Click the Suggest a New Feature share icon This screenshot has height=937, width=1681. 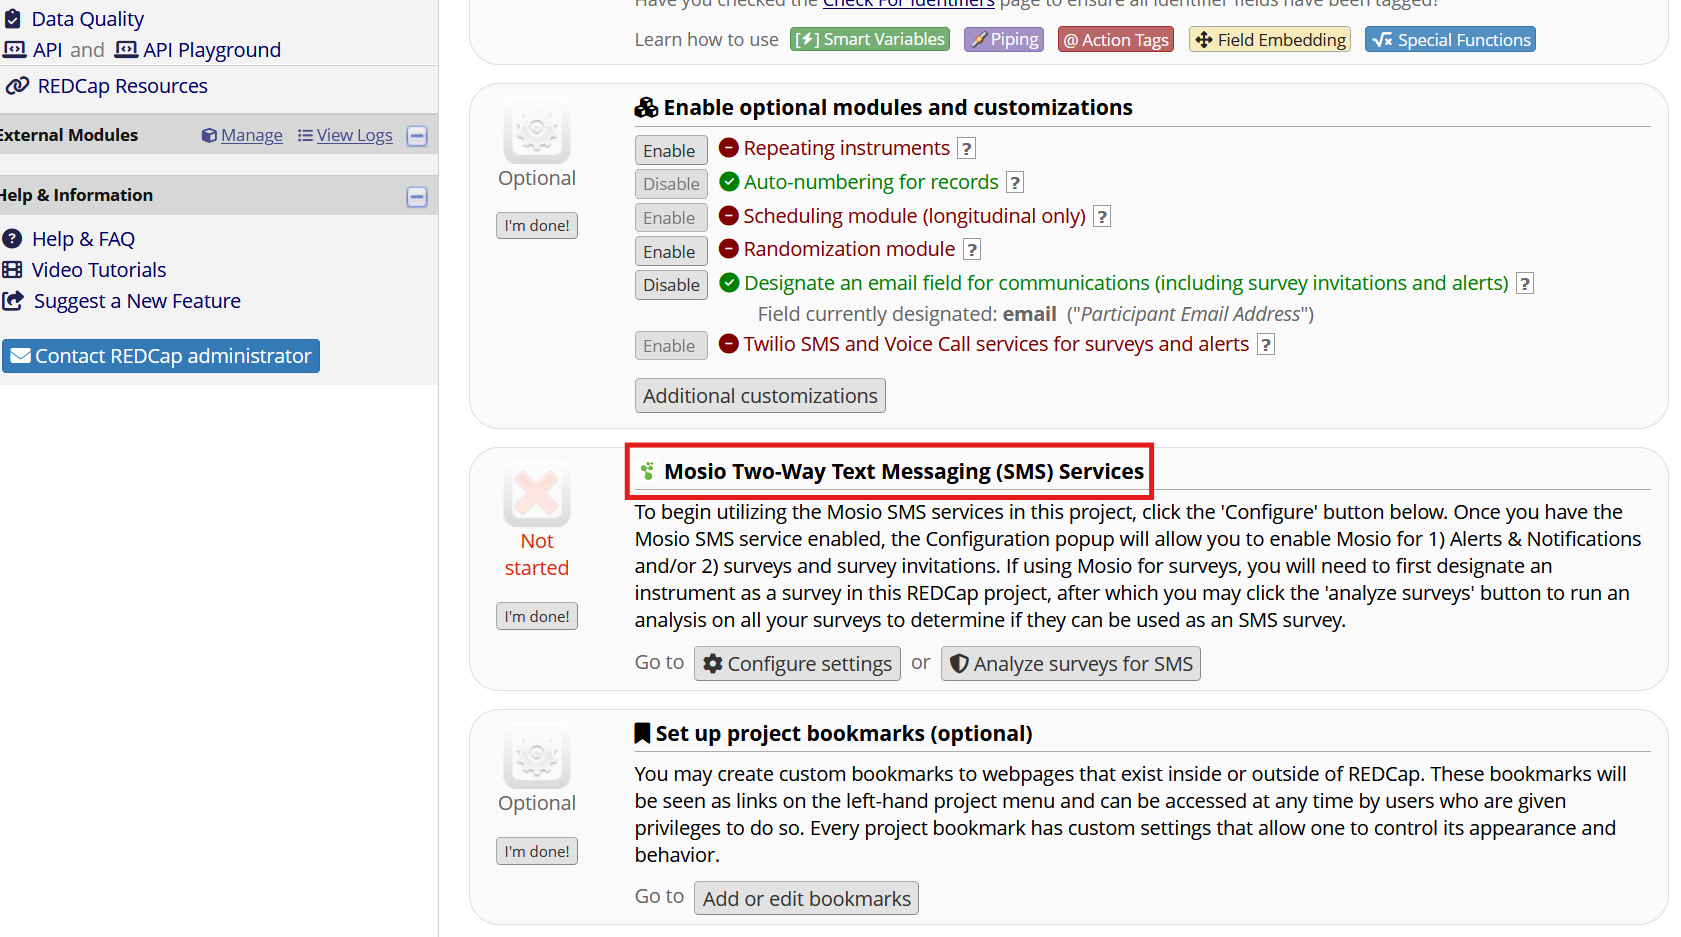(x=13, y=300)
